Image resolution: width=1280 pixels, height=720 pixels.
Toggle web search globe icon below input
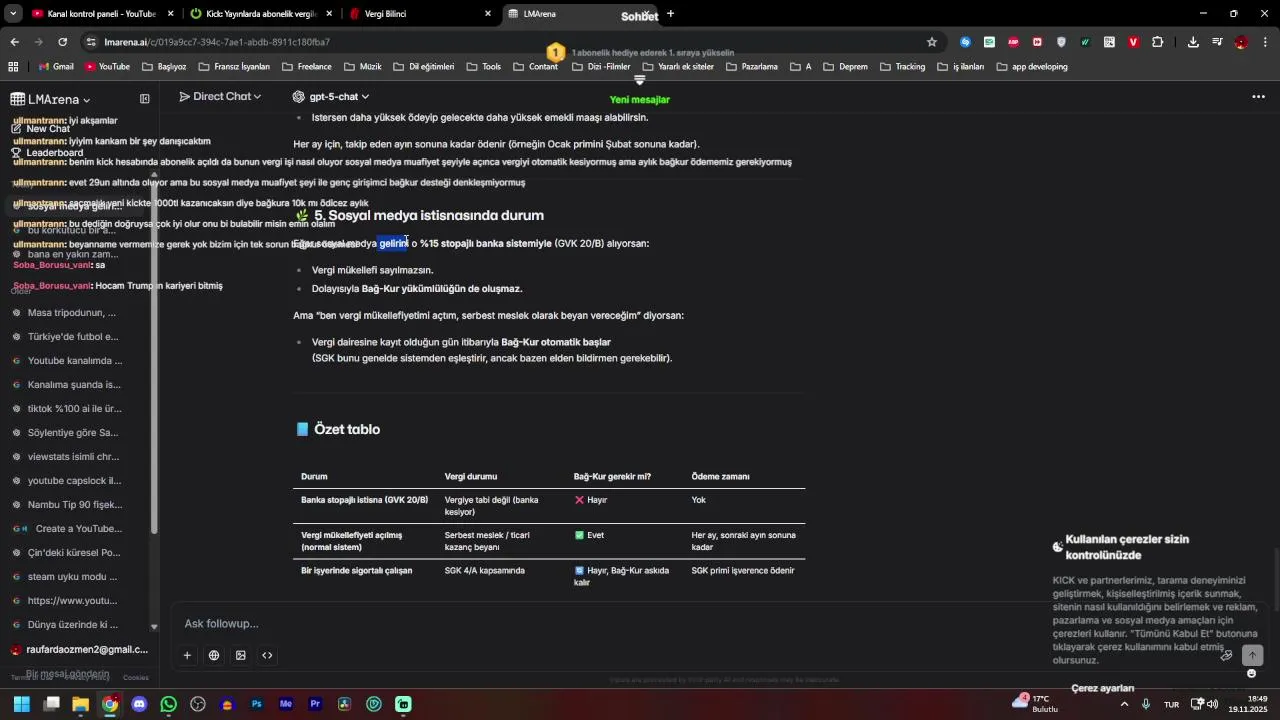[x=214, y=655]
